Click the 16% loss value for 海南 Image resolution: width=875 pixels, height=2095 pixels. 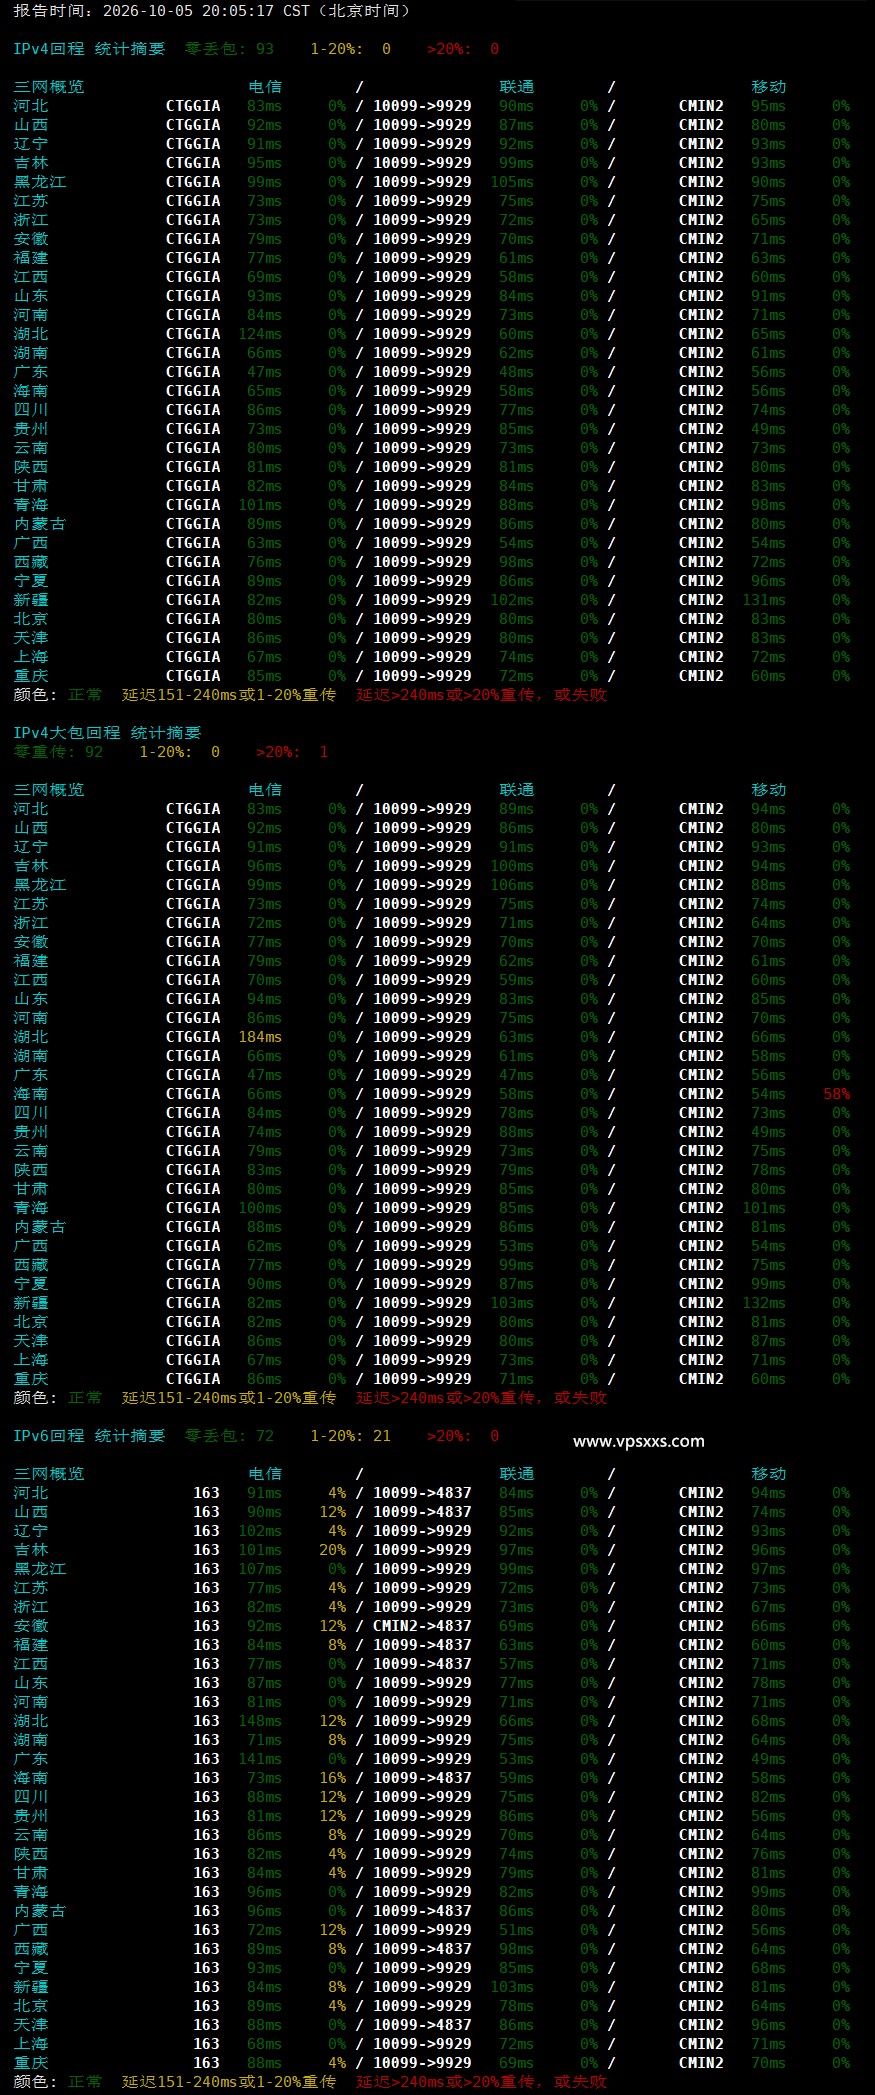coord(332,1778)
